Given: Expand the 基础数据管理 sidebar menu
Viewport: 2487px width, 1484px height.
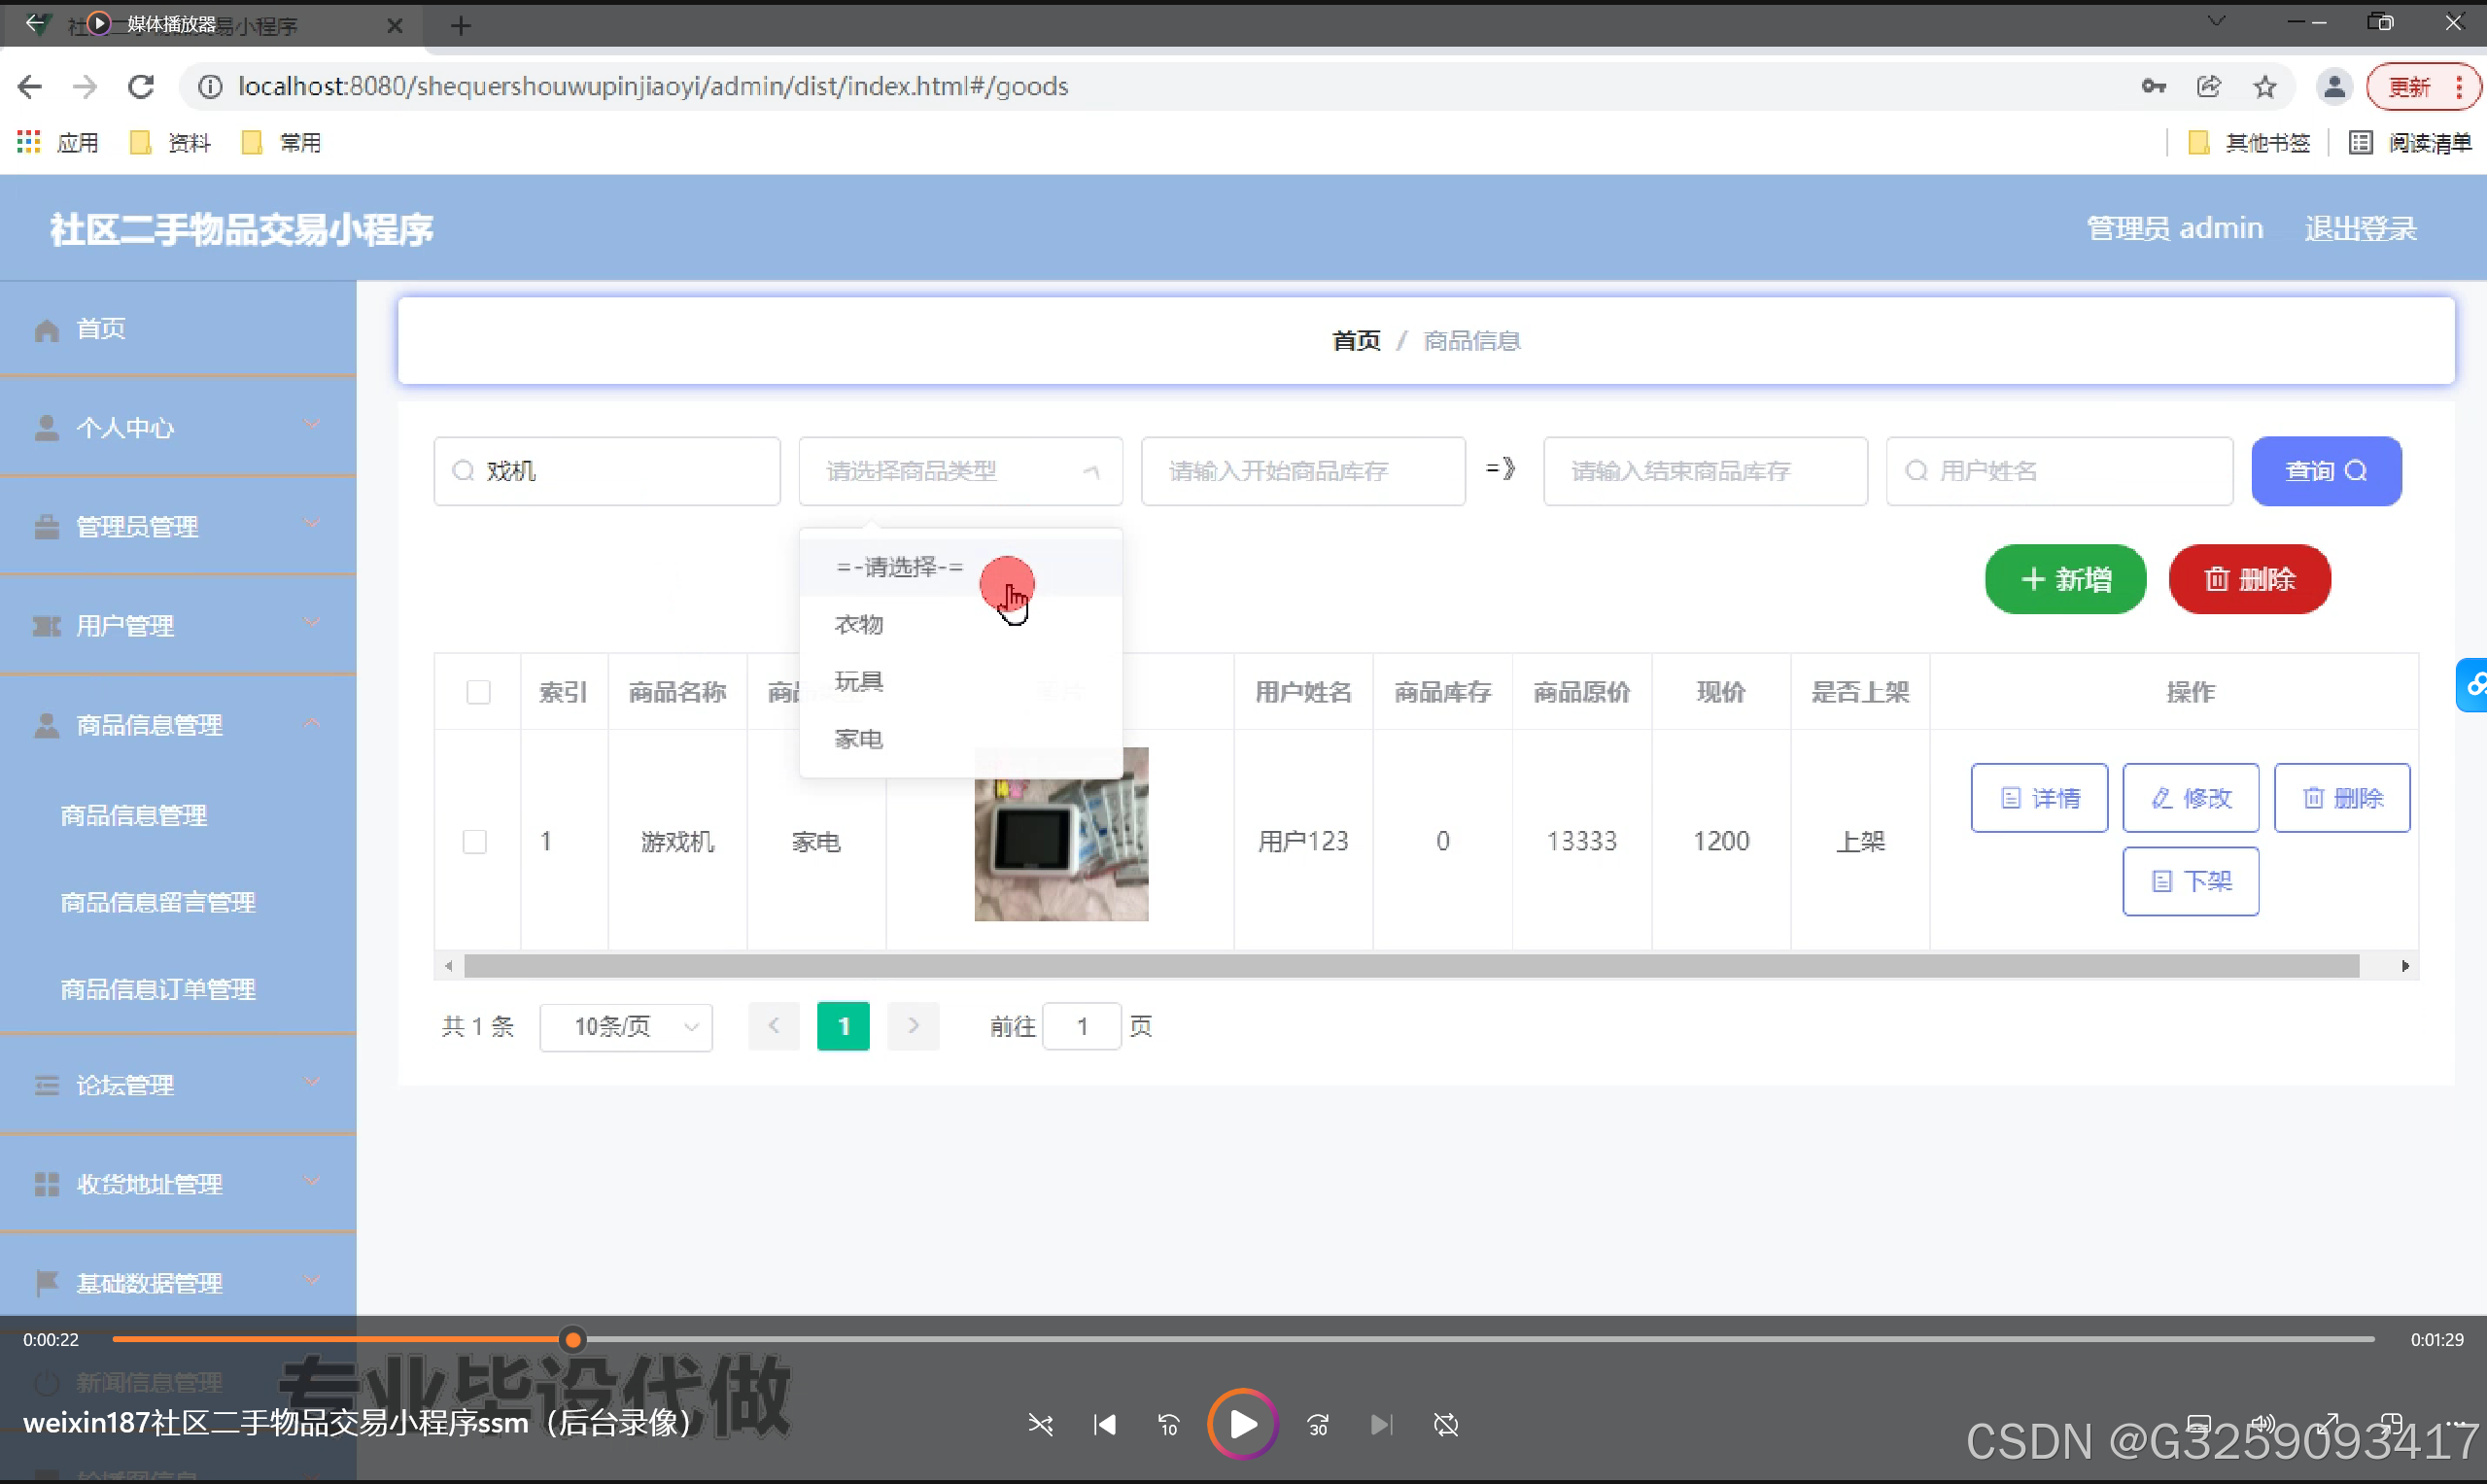Looking at the screenshot, I should (x=178, y=1282).
